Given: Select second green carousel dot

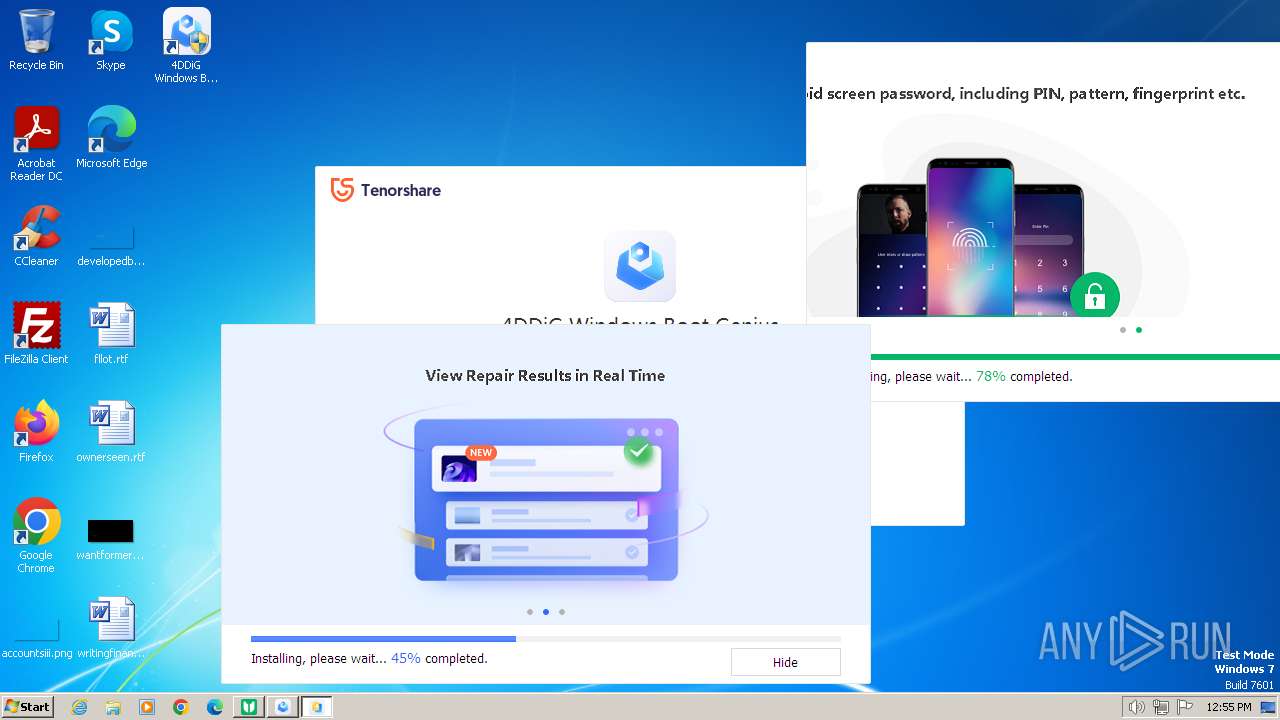Looking at the screenshot, I should (x=1139, y=330).
